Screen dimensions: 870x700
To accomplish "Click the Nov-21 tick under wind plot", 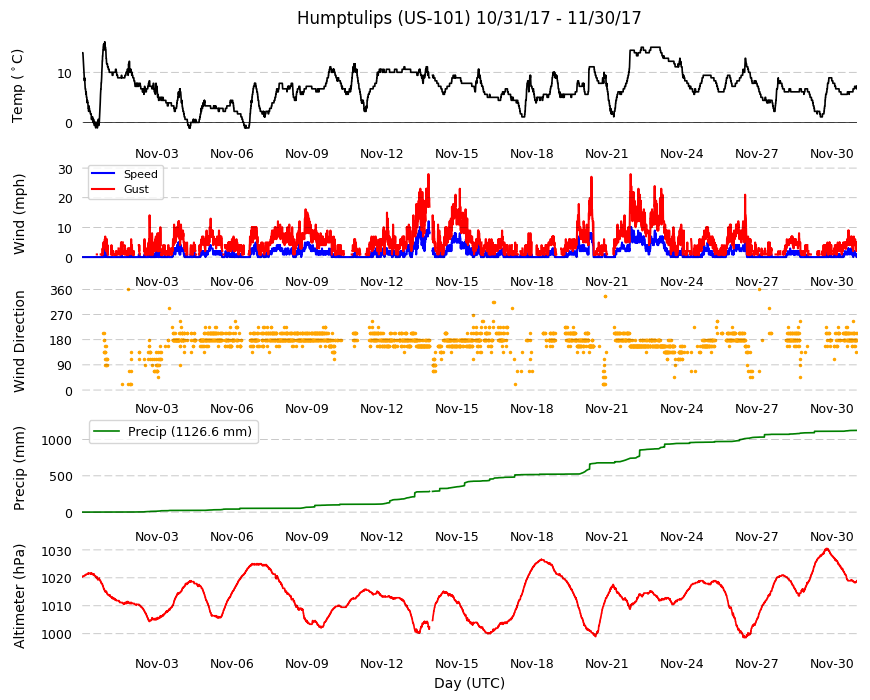I will pyautogui.click(x=606, y=281).
